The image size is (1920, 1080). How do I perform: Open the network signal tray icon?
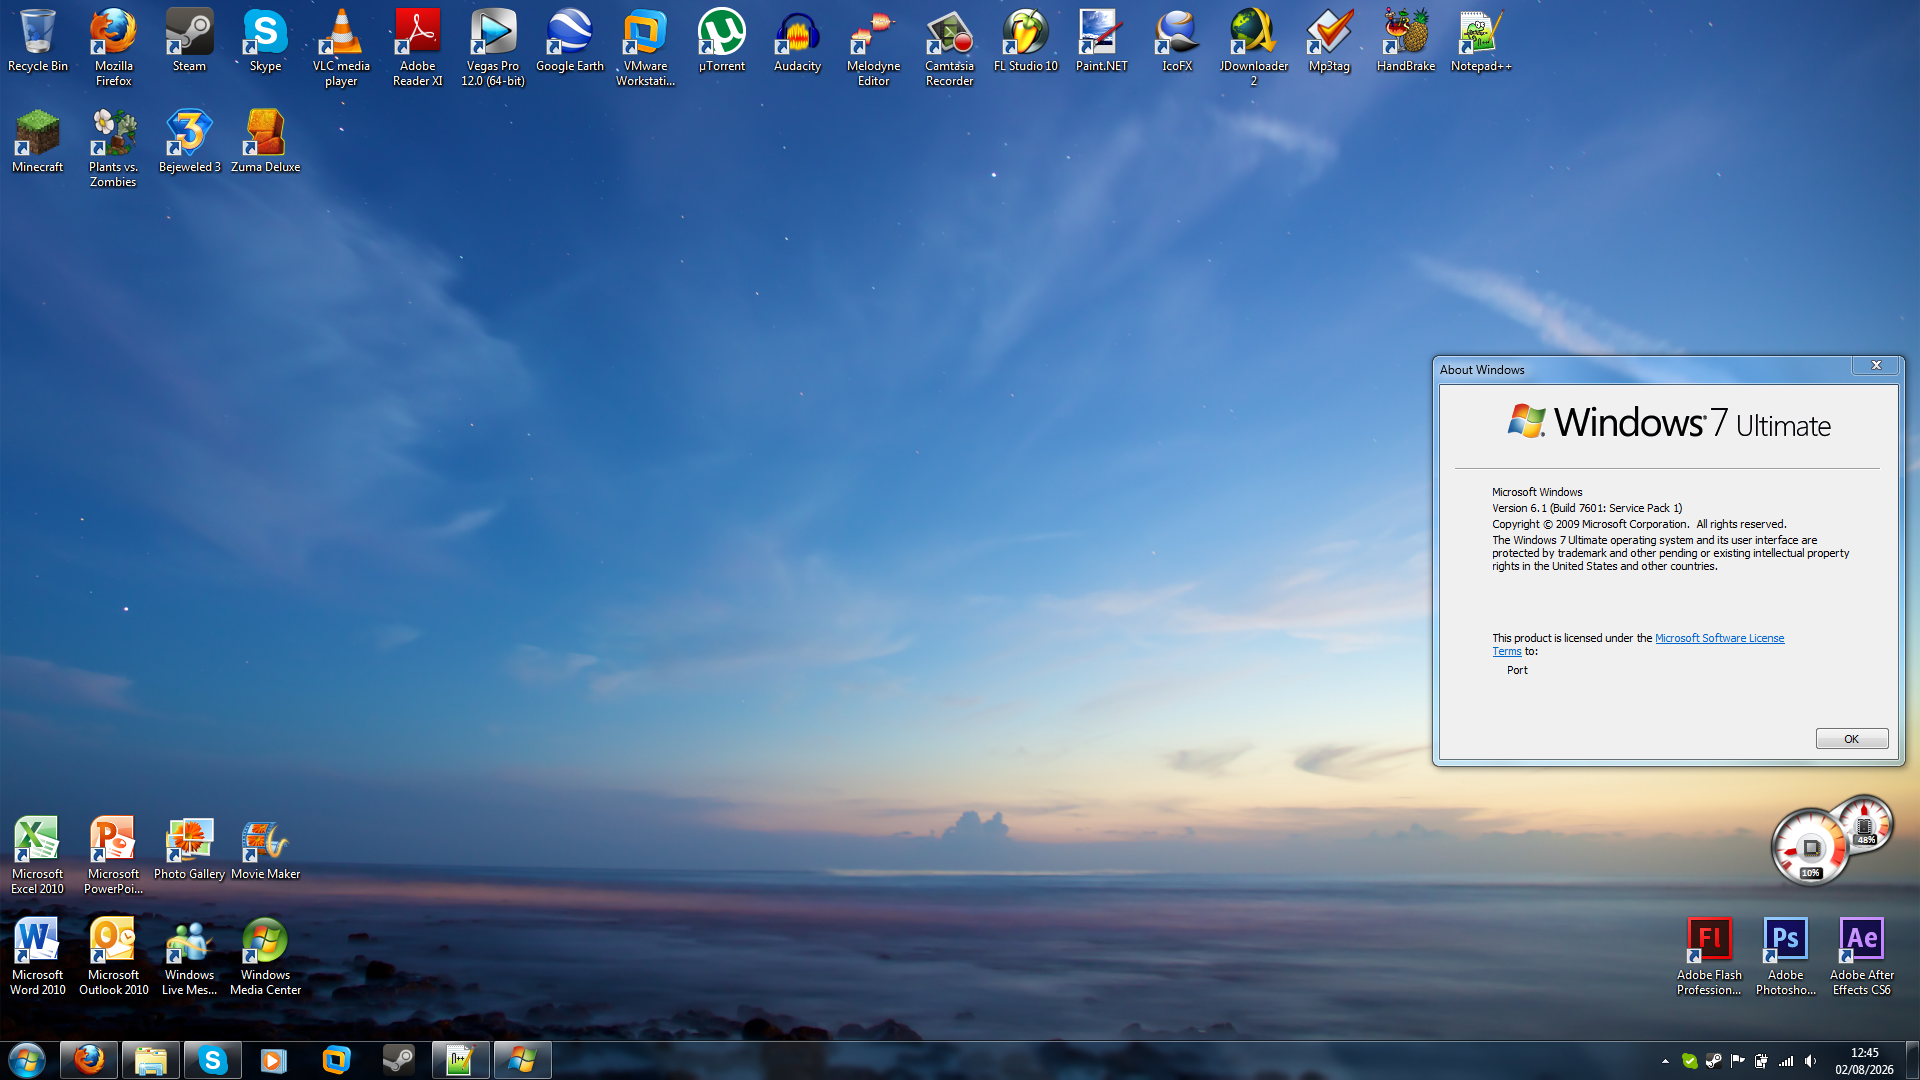tap(1786, 1061)
